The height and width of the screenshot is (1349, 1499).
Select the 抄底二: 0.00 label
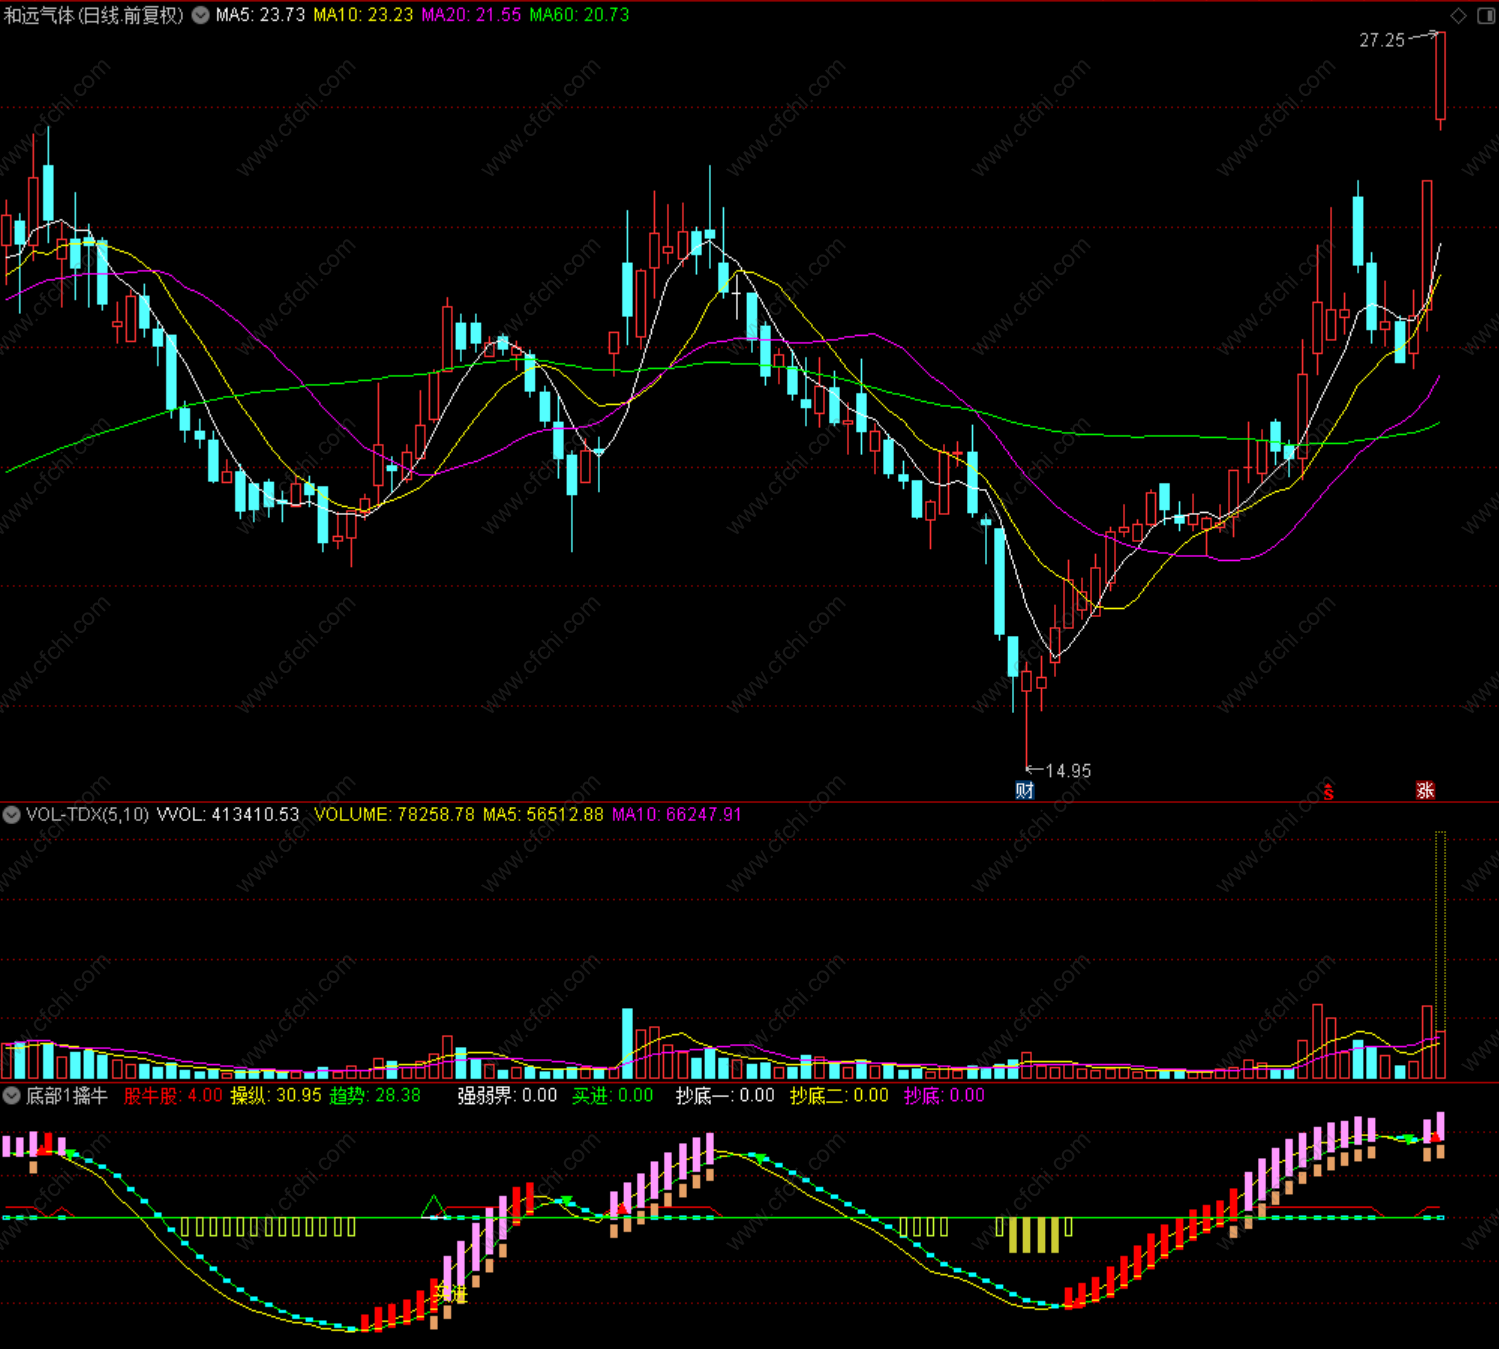[839, 1096]
